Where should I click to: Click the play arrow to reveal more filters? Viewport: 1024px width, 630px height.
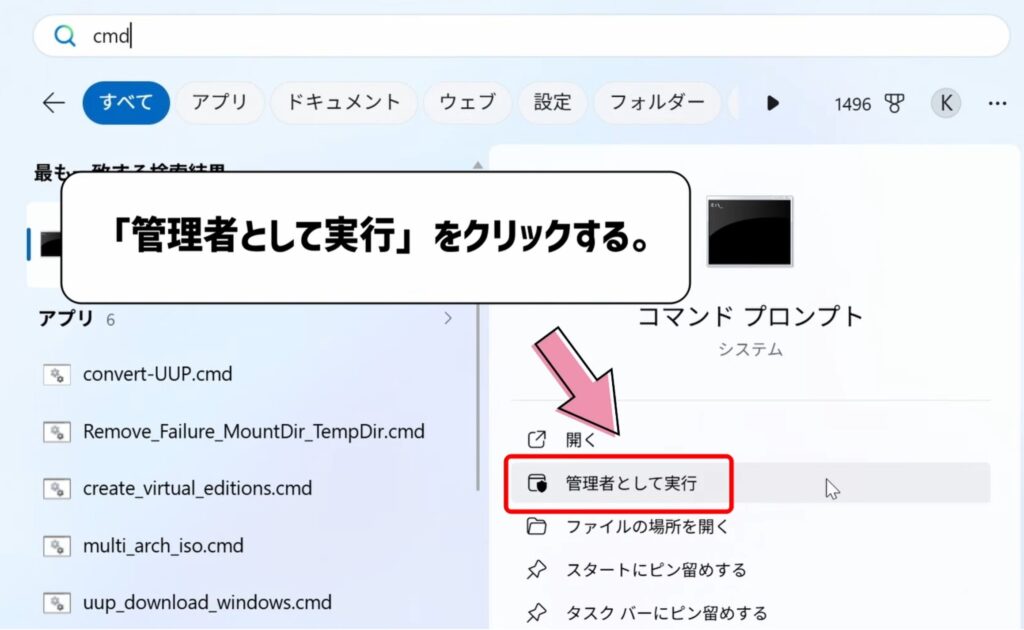pos(773,103)
